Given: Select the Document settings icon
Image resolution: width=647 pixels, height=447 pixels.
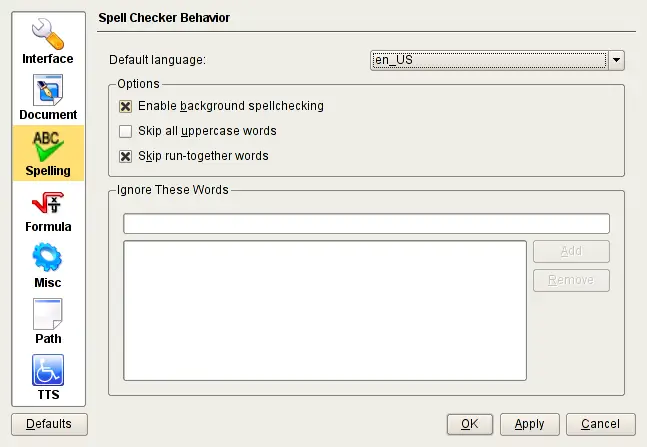Looking at the screenshot, I should pyautogui.click(x=48, y=90).
